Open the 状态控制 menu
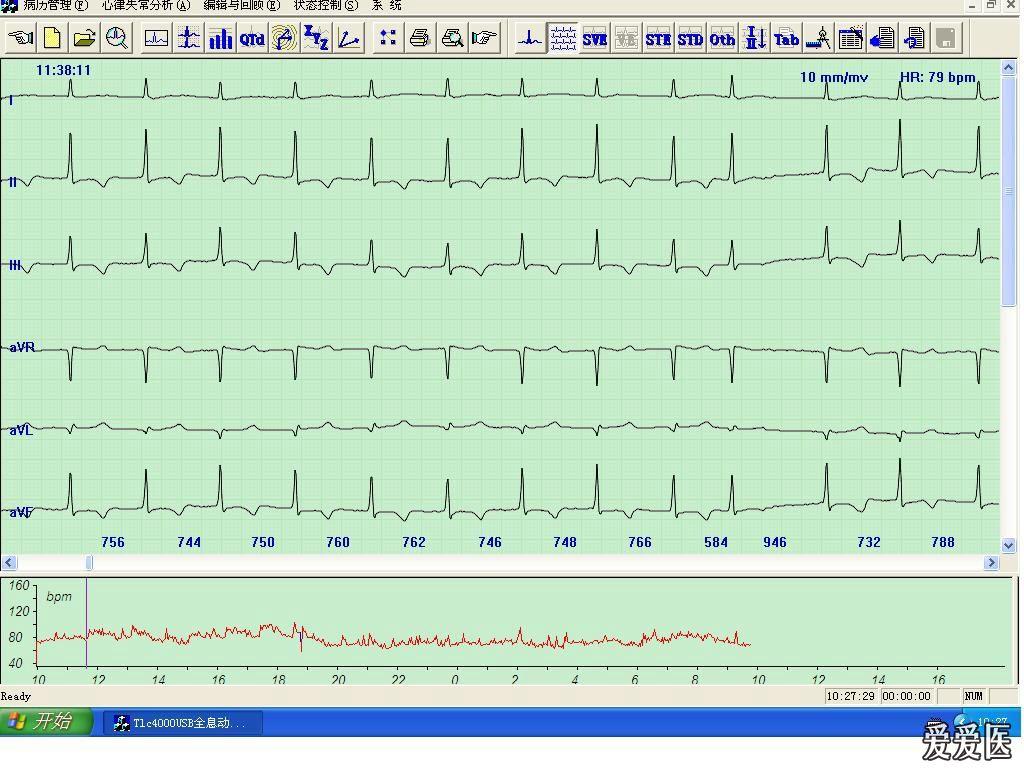1024x768 pixels. [325, 5]
